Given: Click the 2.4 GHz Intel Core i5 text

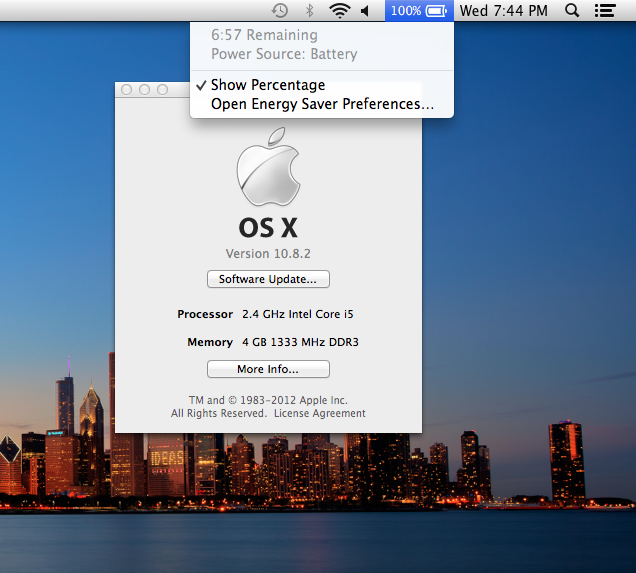Looking at the screenshot, I should pyautogui.click(x=298, y=314).
